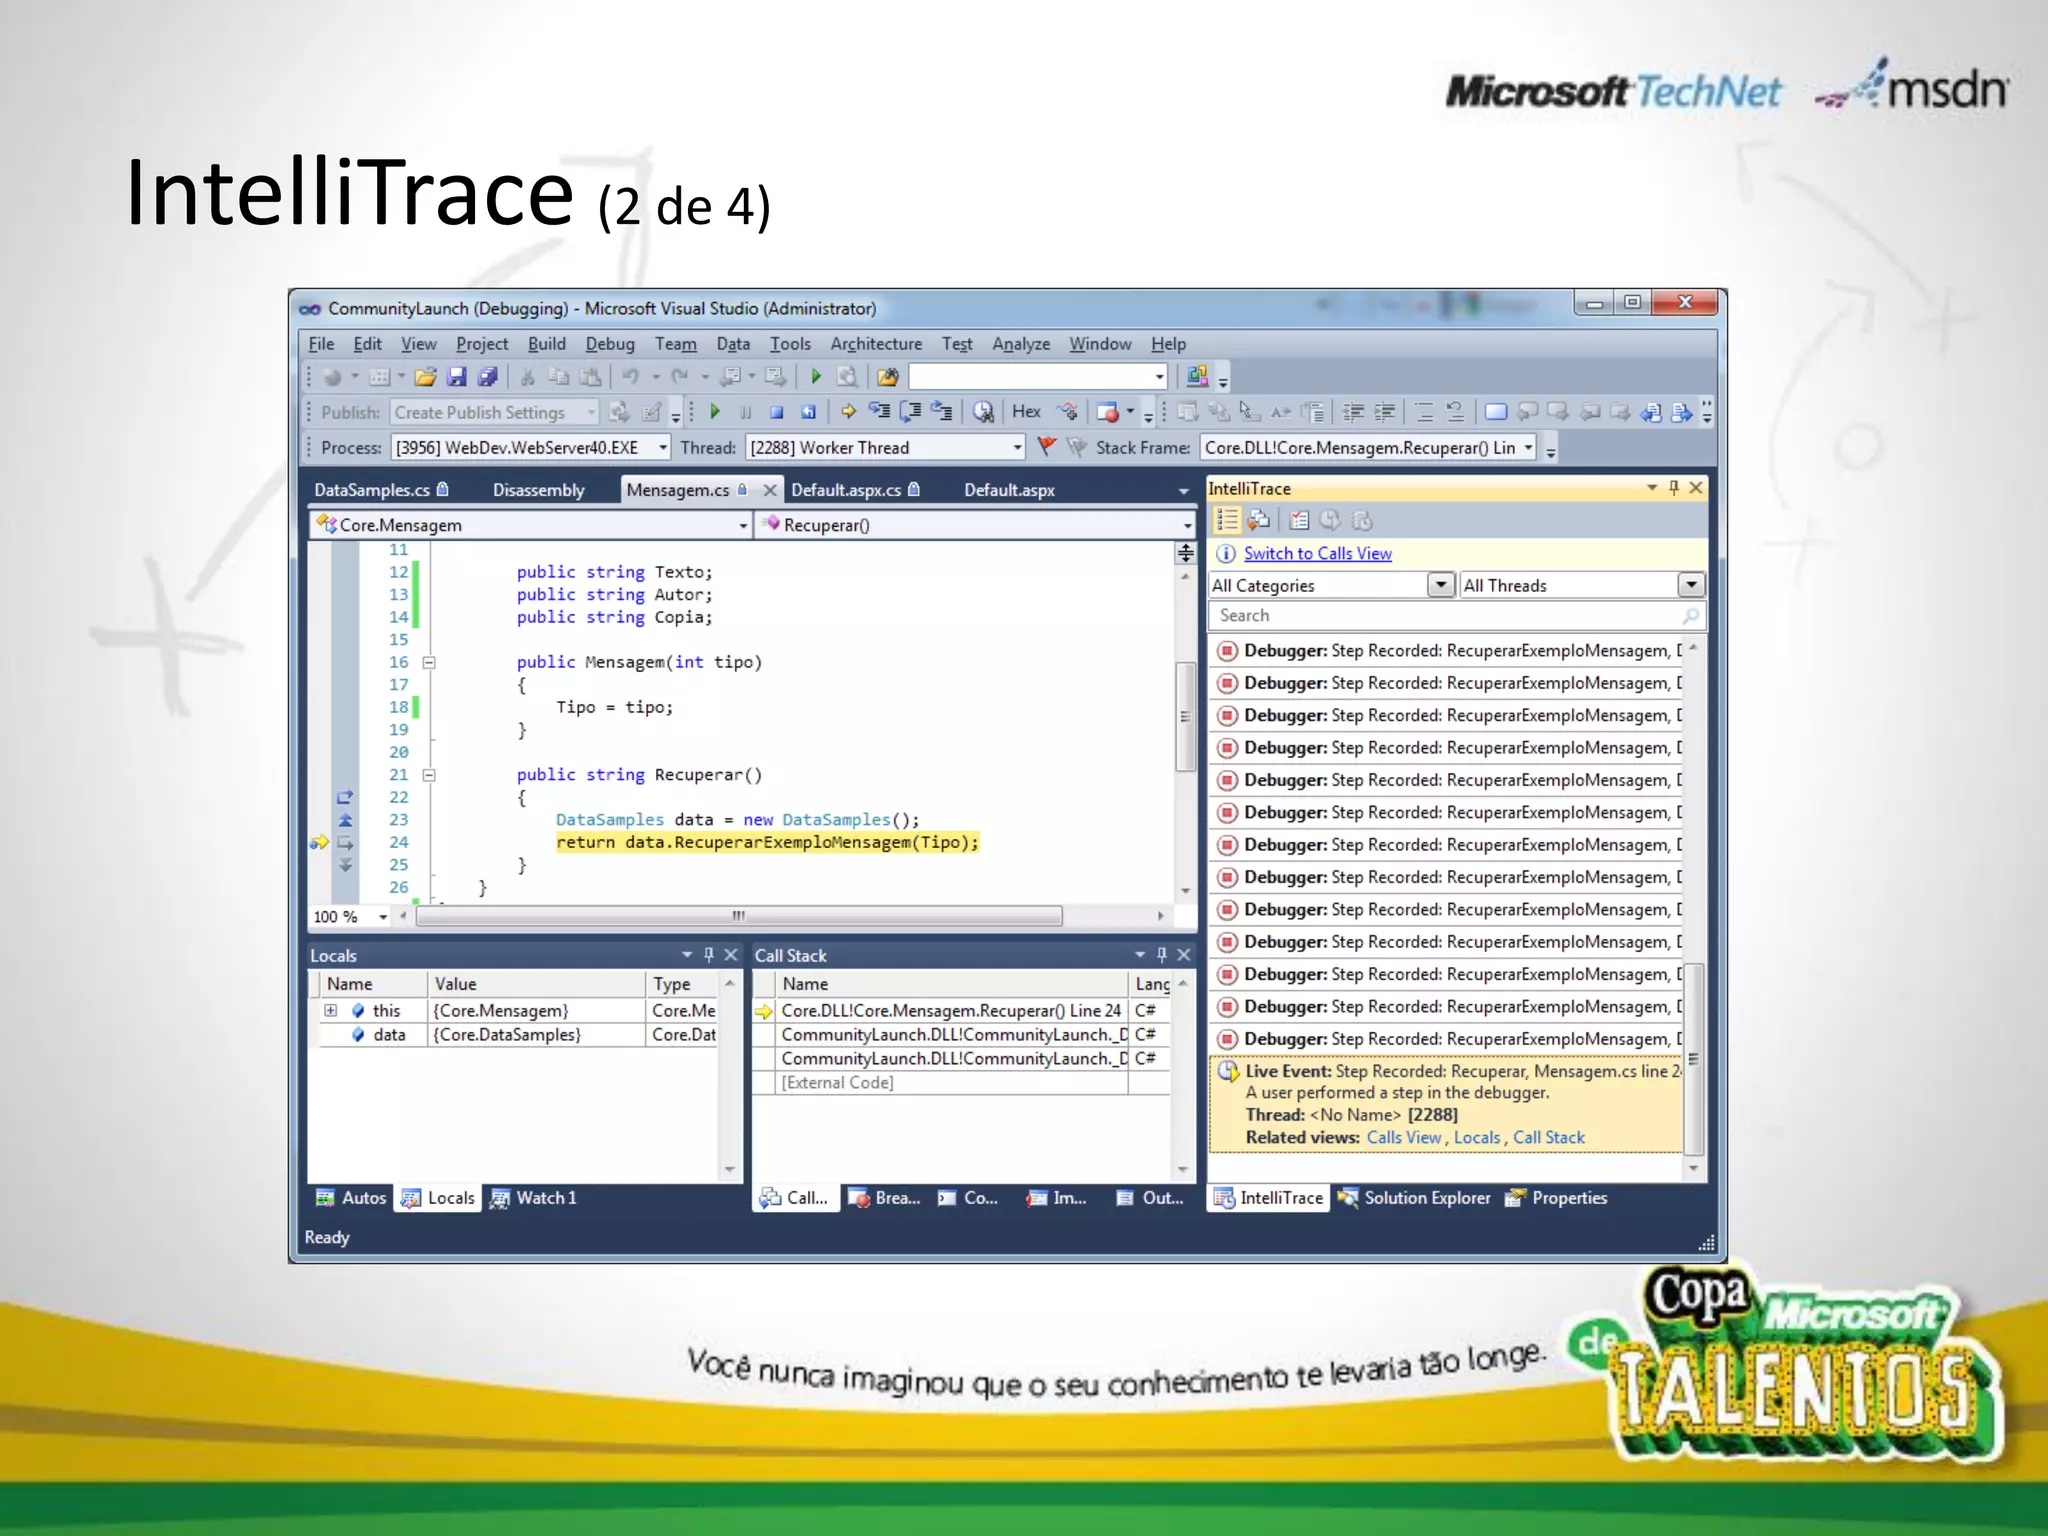Collapse the Recuperar method at line 21
This screenshot has width=2048, height=1536.
point(429,775)
